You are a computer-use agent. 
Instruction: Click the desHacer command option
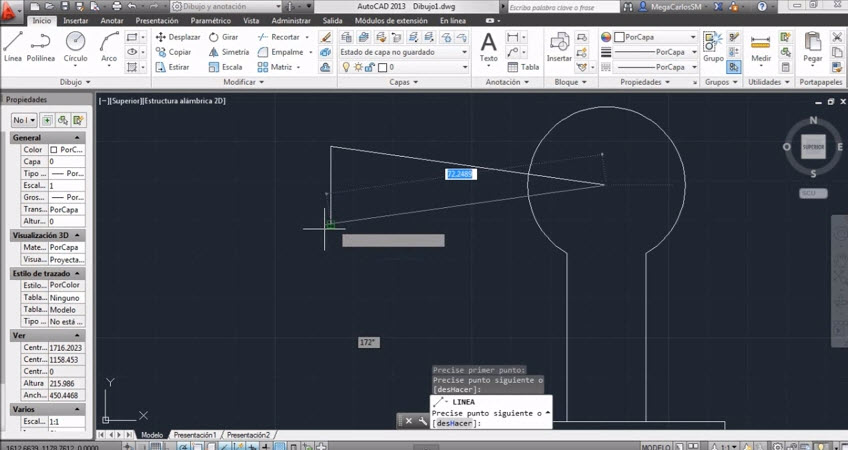pyautogui.click(x=454, y=423)
